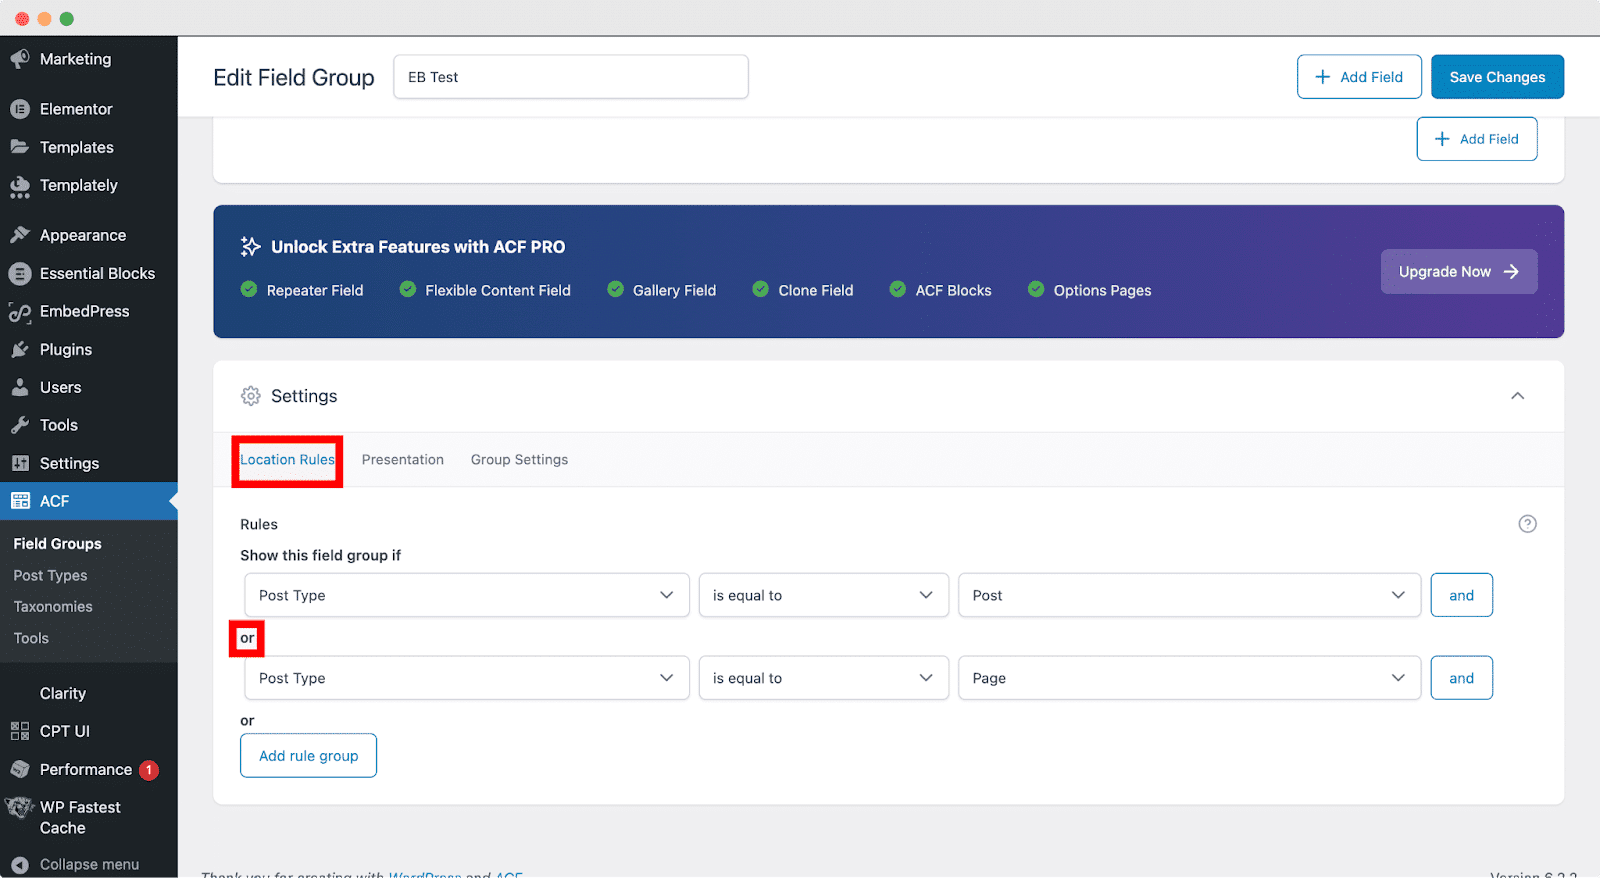The height and width of the screenshot is (878, 1600).
Task: Click the CPT UI icon
Action: click(x=20, y=731)
